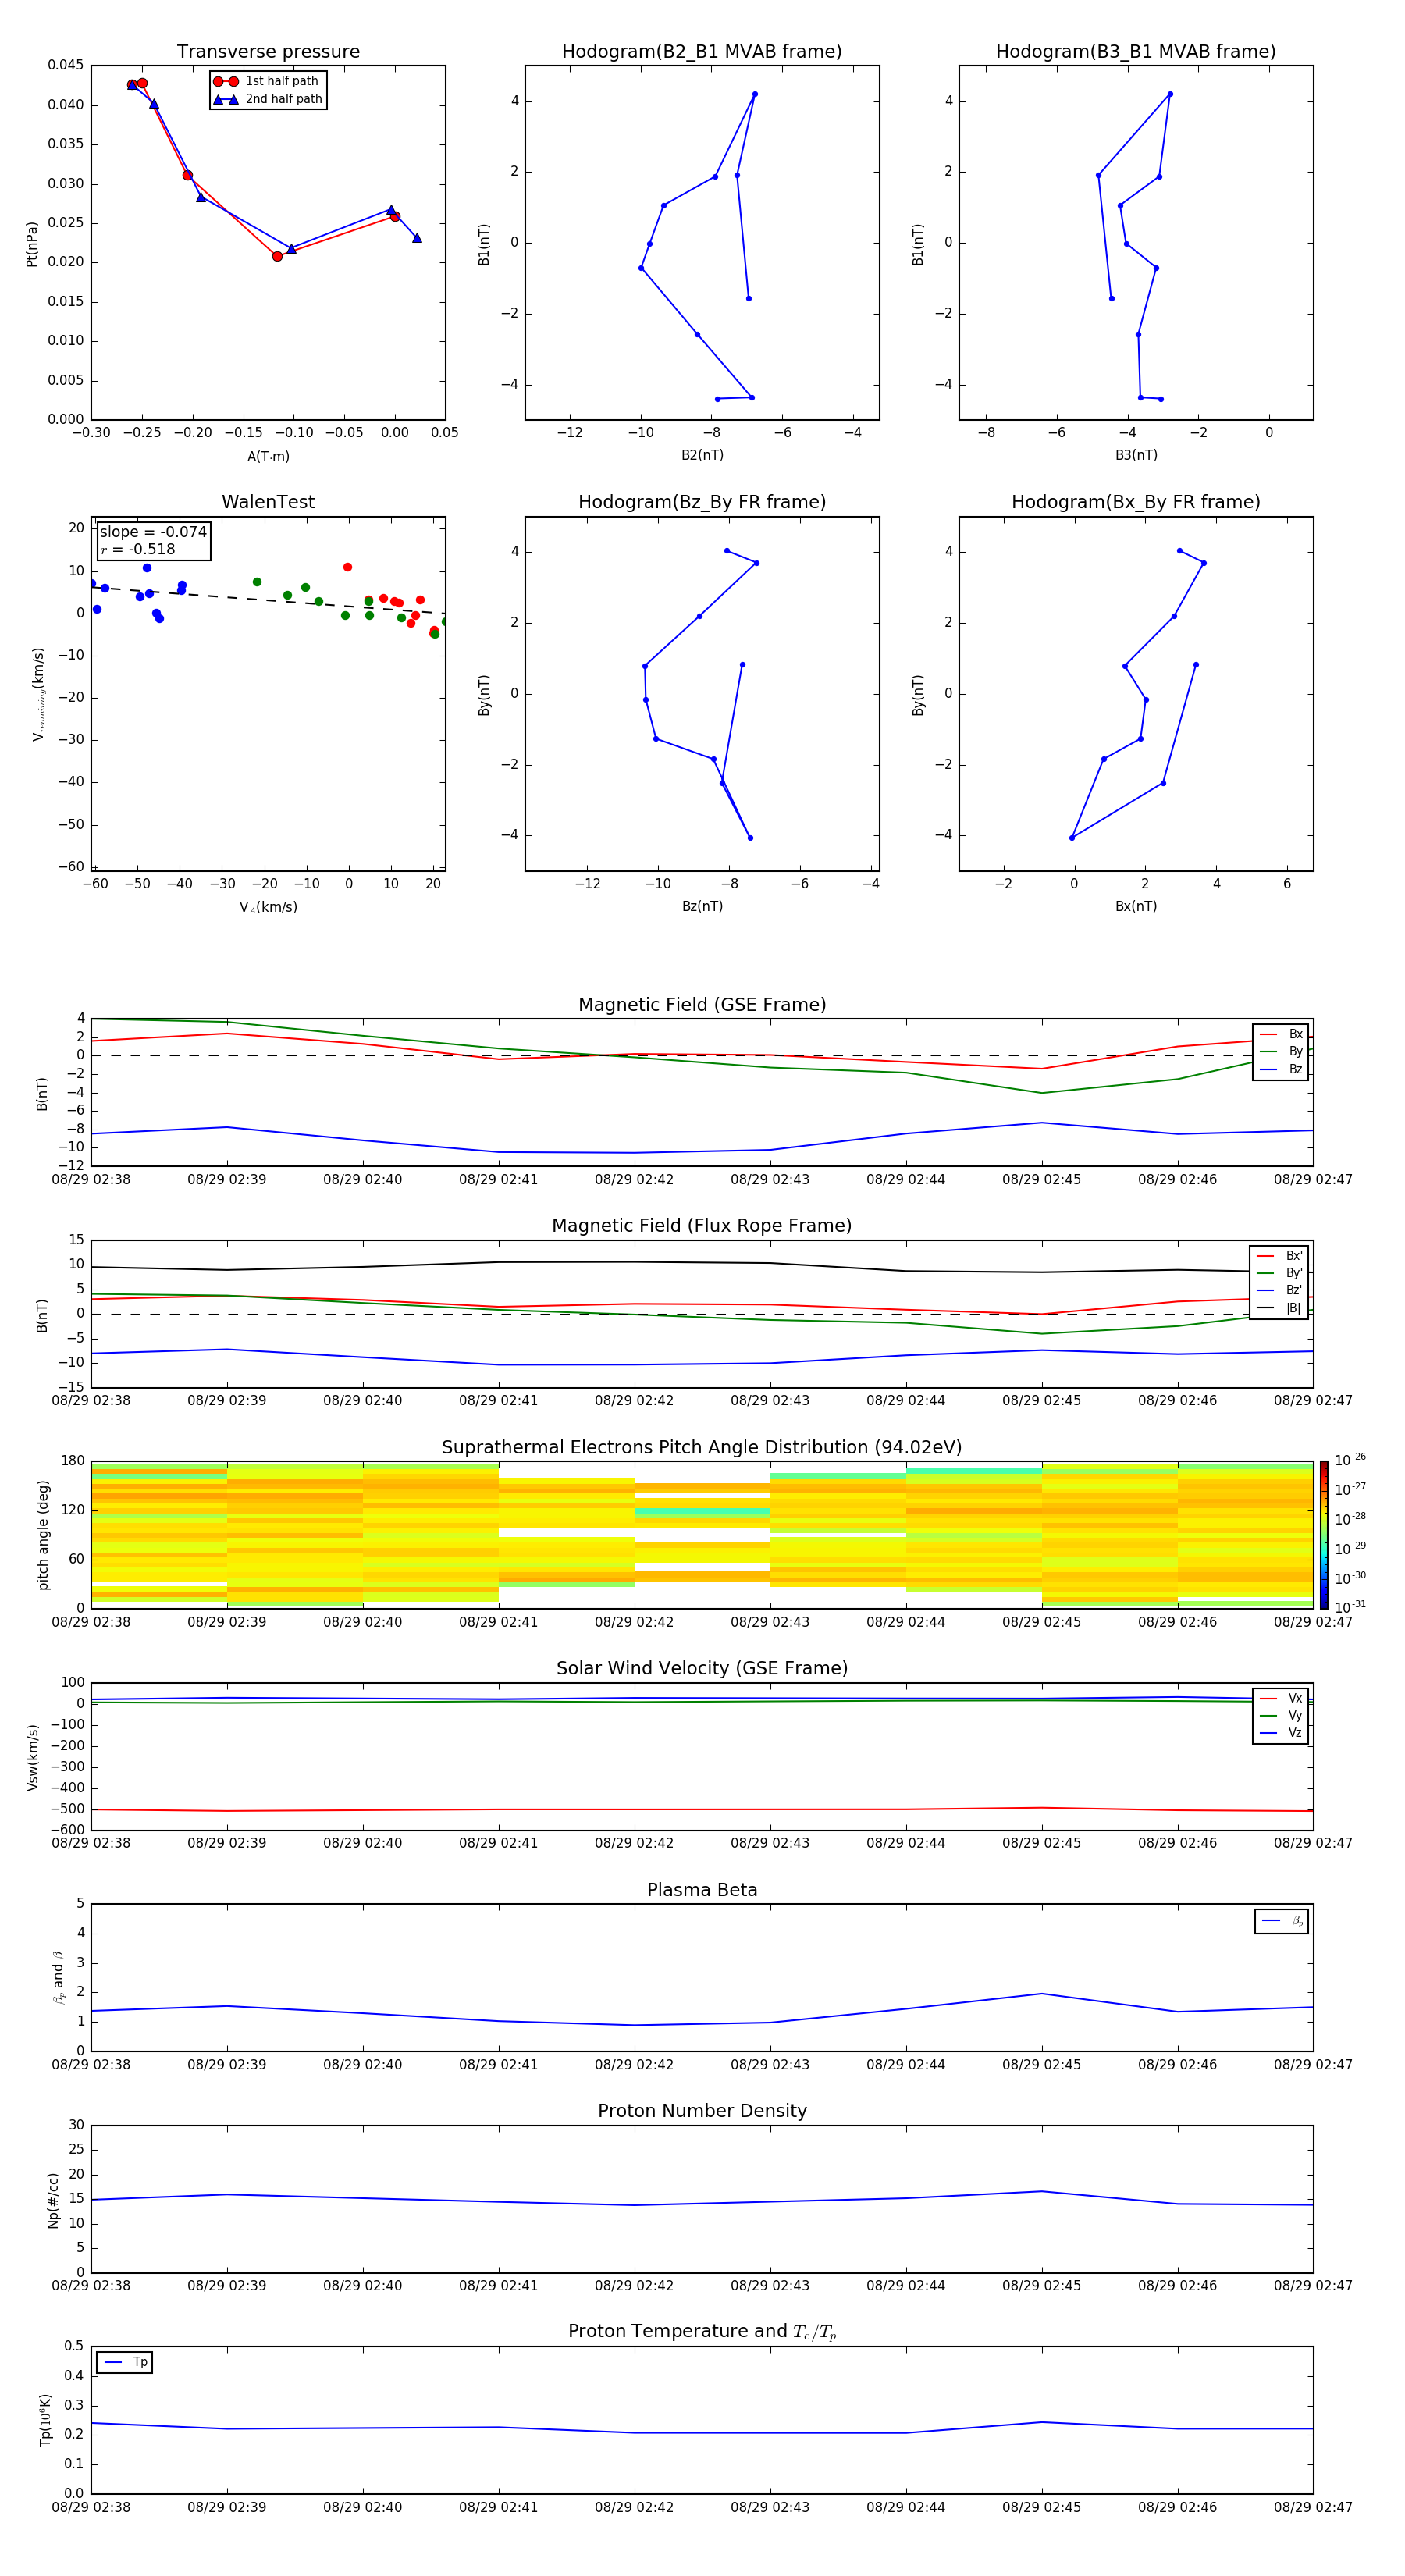This screenshot has height=2576, width=1405.
Task: Click the "WalenTest" plot title
Action: [268, 502]
